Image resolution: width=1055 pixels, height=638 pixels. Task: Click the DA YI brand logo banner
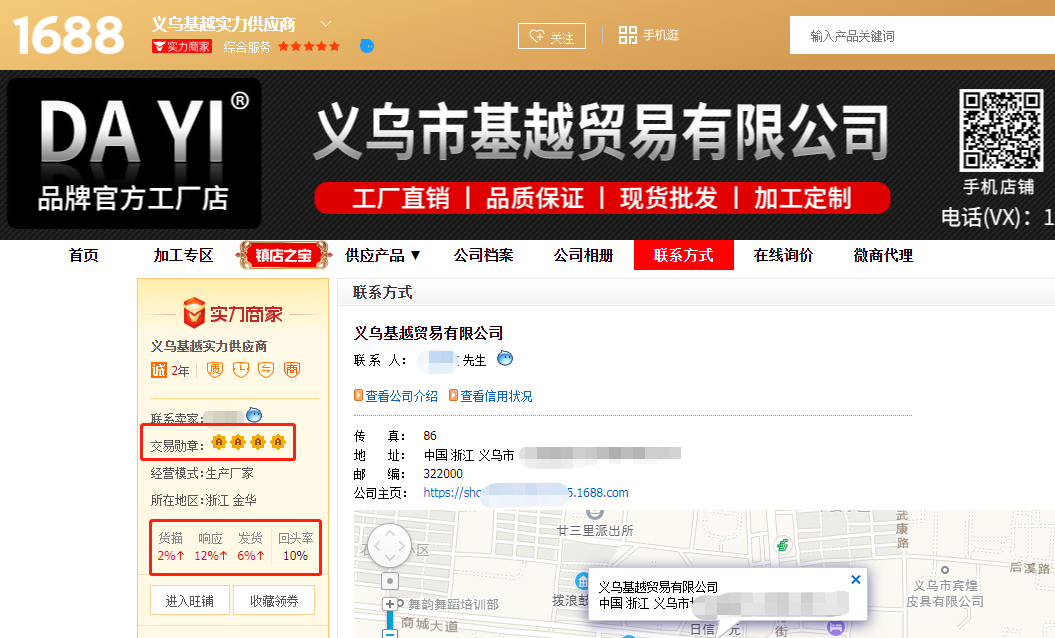(x=134, y=153)
